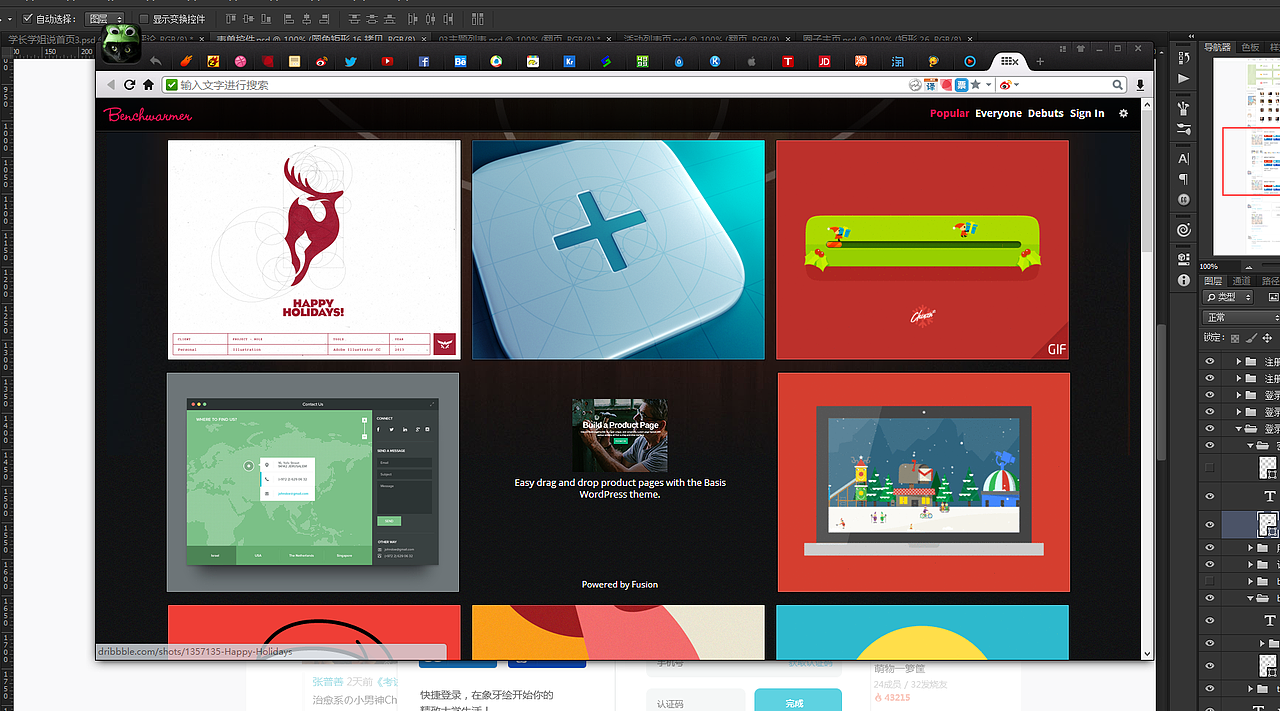Click the Benchwarmer logo
Viewport: 1280px width, 711px height.
(x=147, y=114)
